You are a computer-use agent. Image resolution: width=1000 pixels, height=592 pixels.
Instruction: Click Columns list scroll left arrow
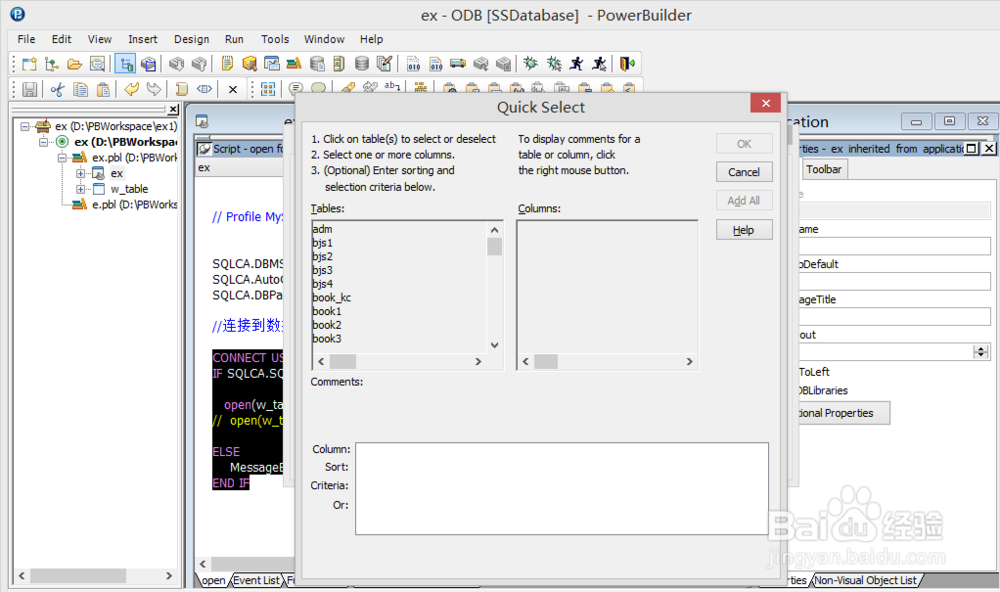click(526, 362)
